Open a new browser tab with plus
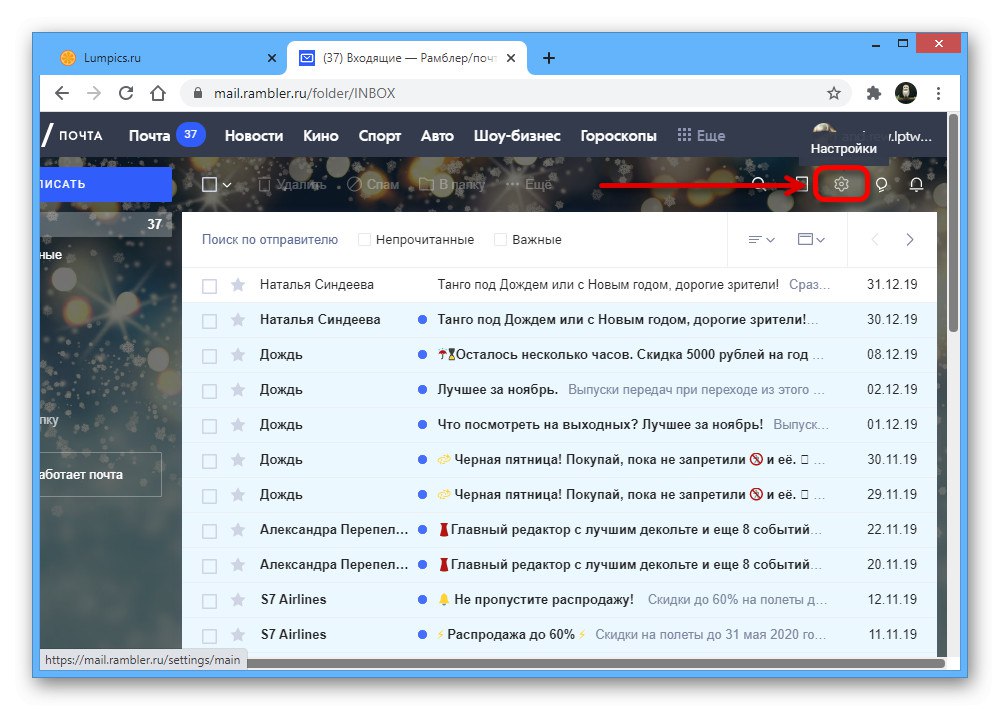Image resolution: width=1000 pixels, height=710 pixels. 548,58
